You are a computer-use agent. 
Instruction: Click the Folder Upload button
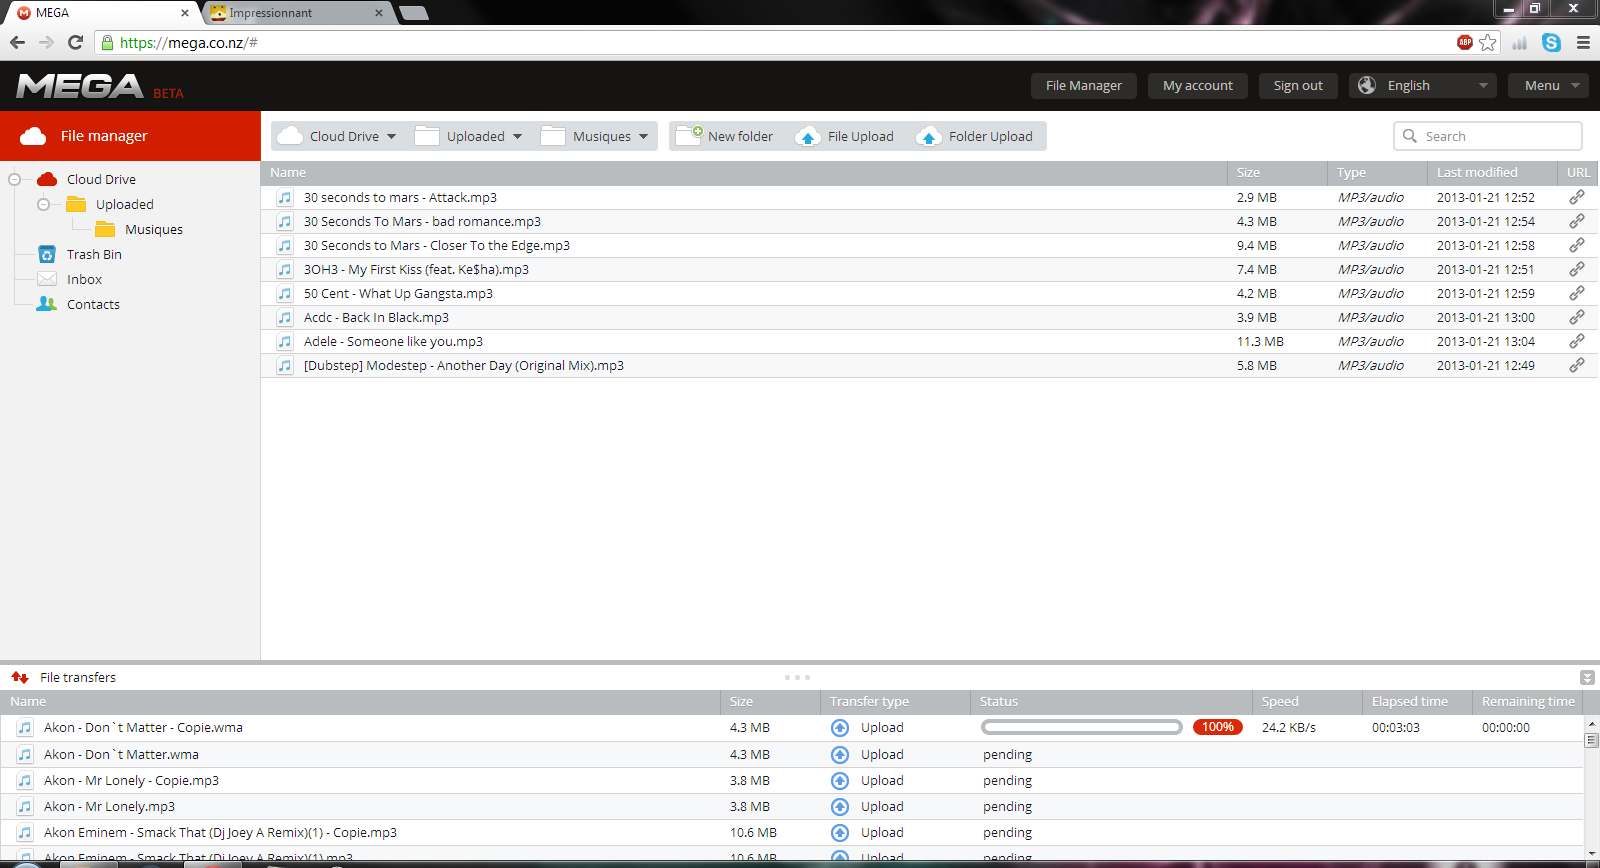coord(976,136)
